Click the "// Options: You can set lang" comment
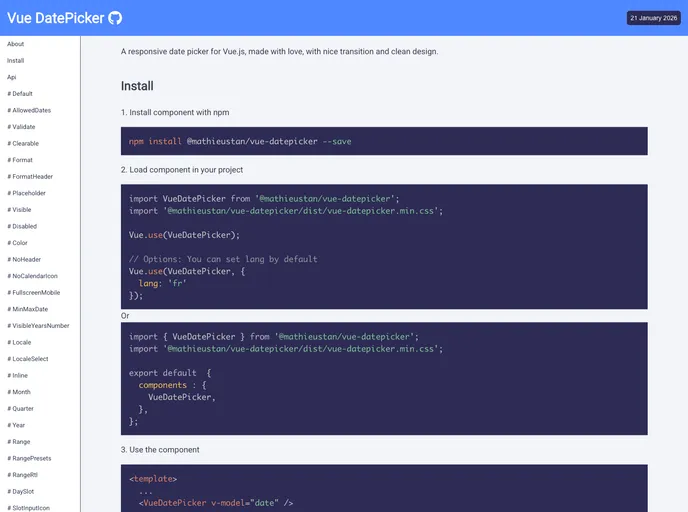688x512 pixels. click(x=223, y=259)
